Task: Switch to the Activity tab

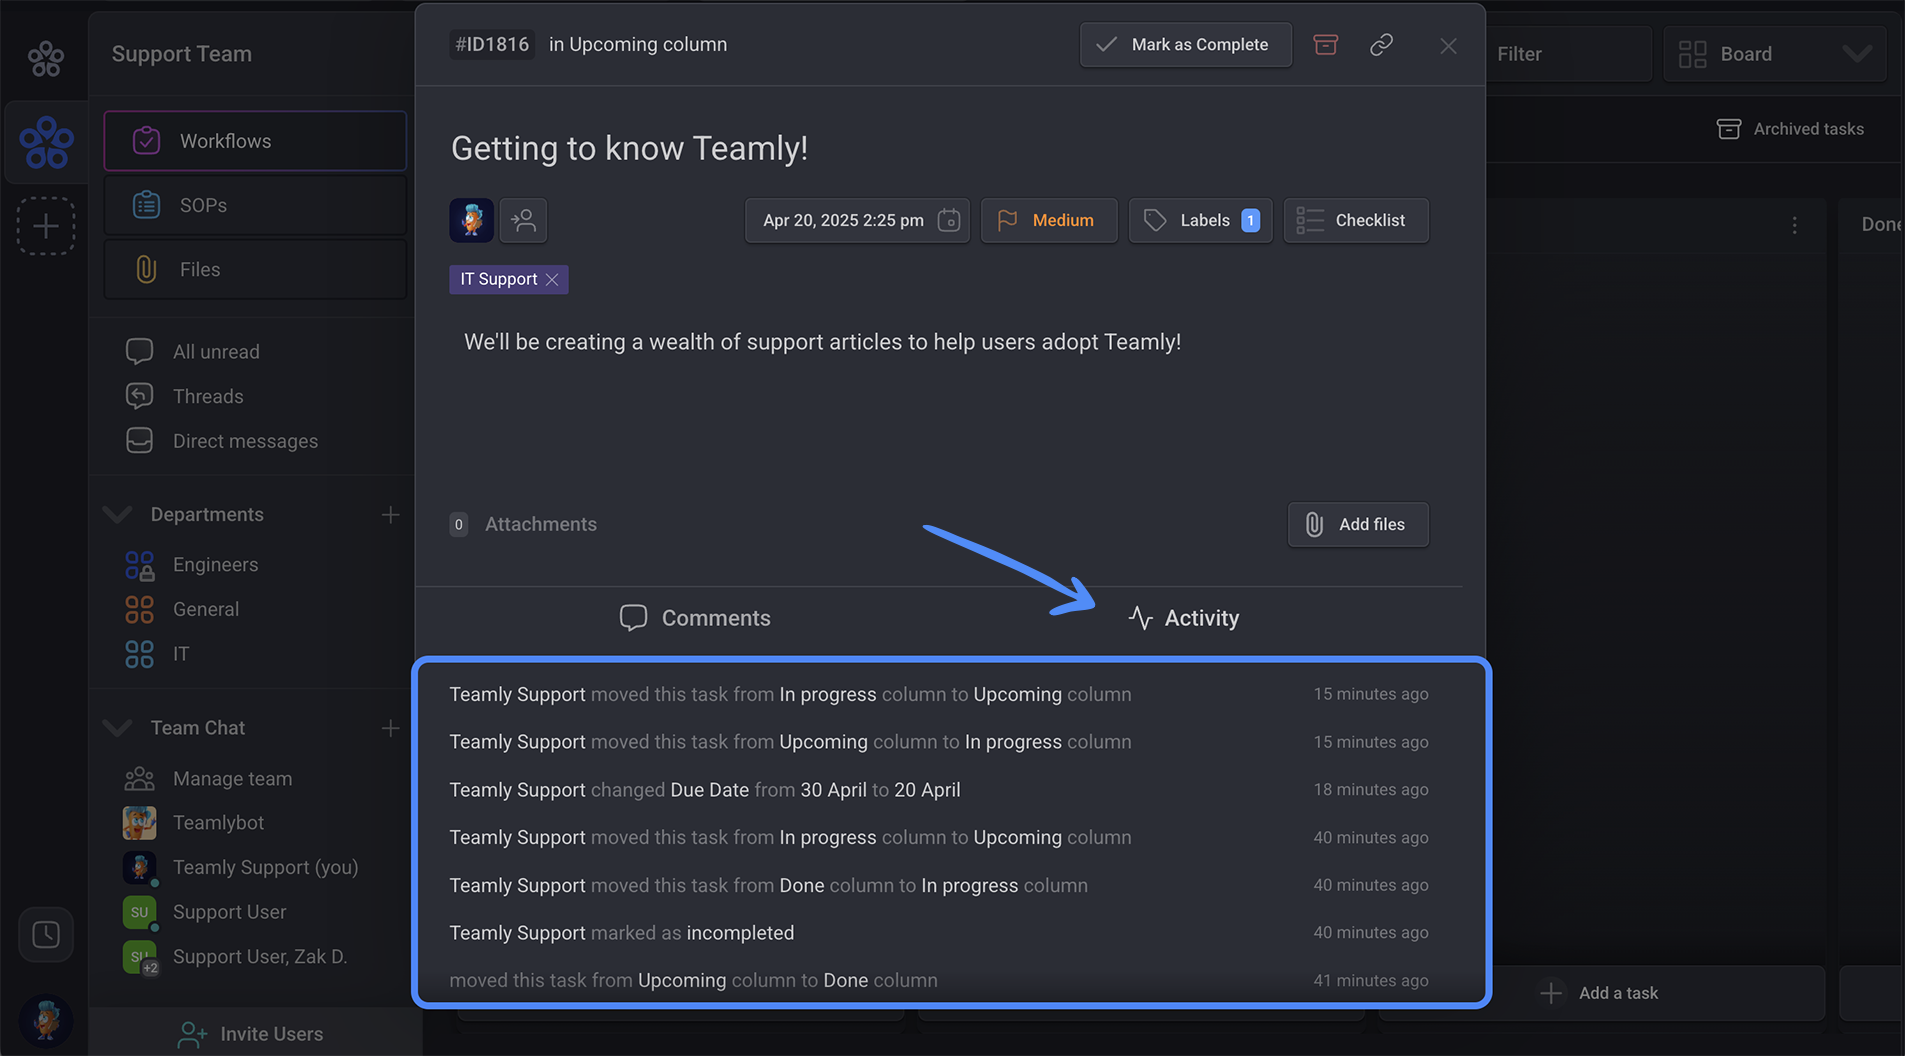Action: [x=1183, y=618]
